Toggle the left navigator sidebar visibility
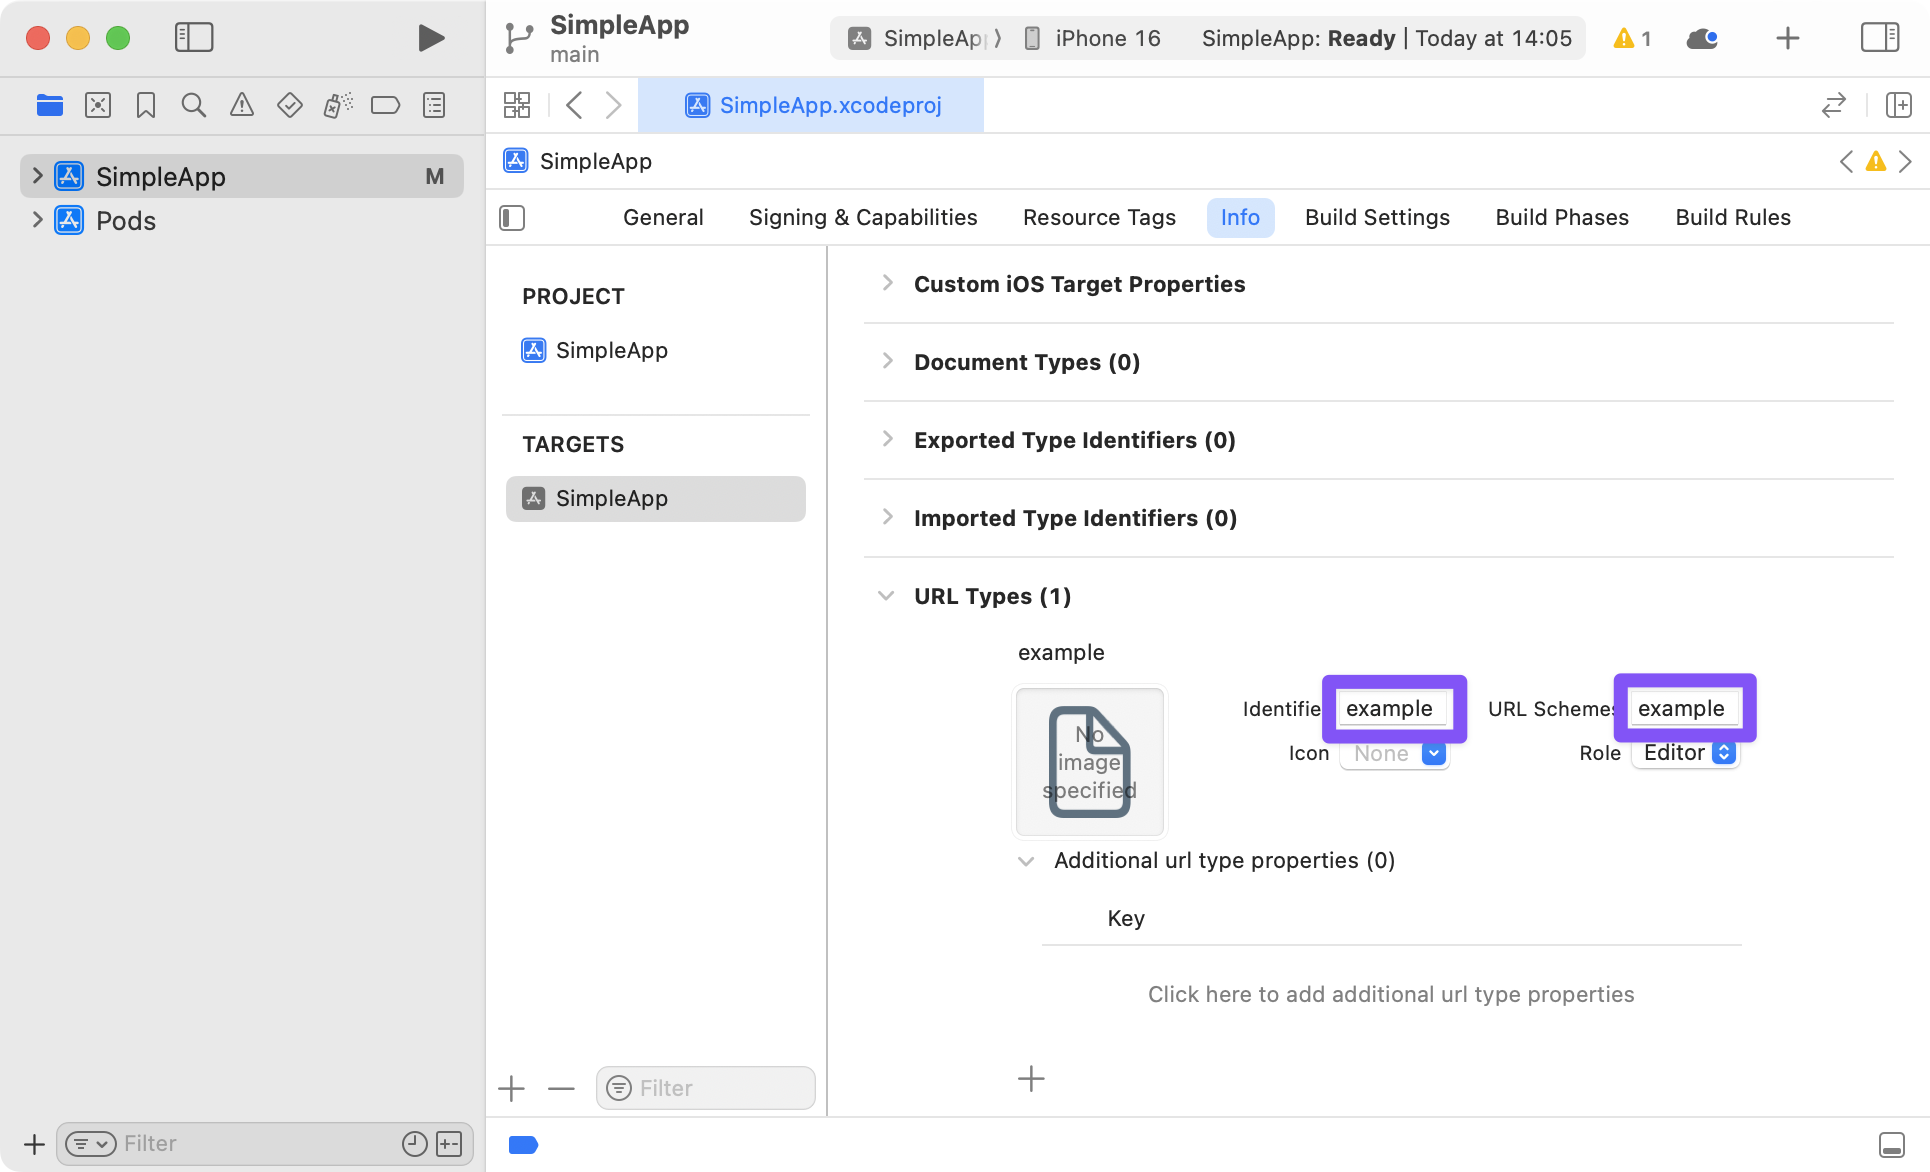The width and height of the screenshot is (1930, 1172). 194,37
